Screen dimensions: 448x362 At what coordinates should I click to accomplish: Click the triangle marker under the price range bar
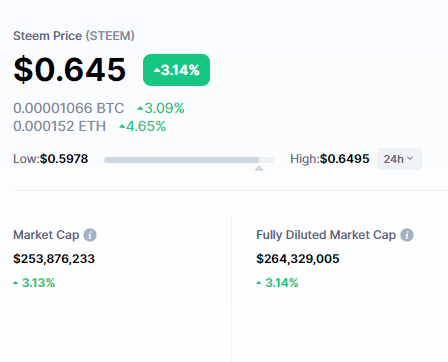[x=259, y=168]
